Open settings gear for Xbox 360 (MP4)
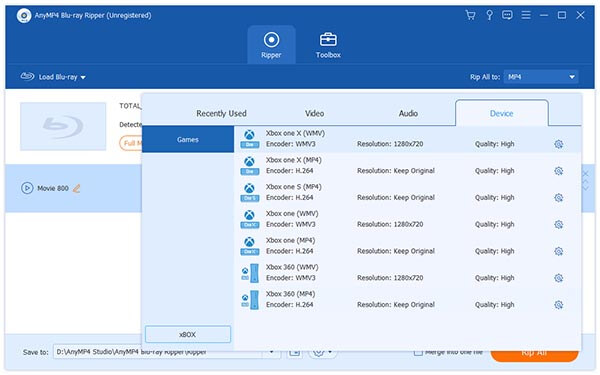Viewport: 600px width, 375px height. click(558, 305)
